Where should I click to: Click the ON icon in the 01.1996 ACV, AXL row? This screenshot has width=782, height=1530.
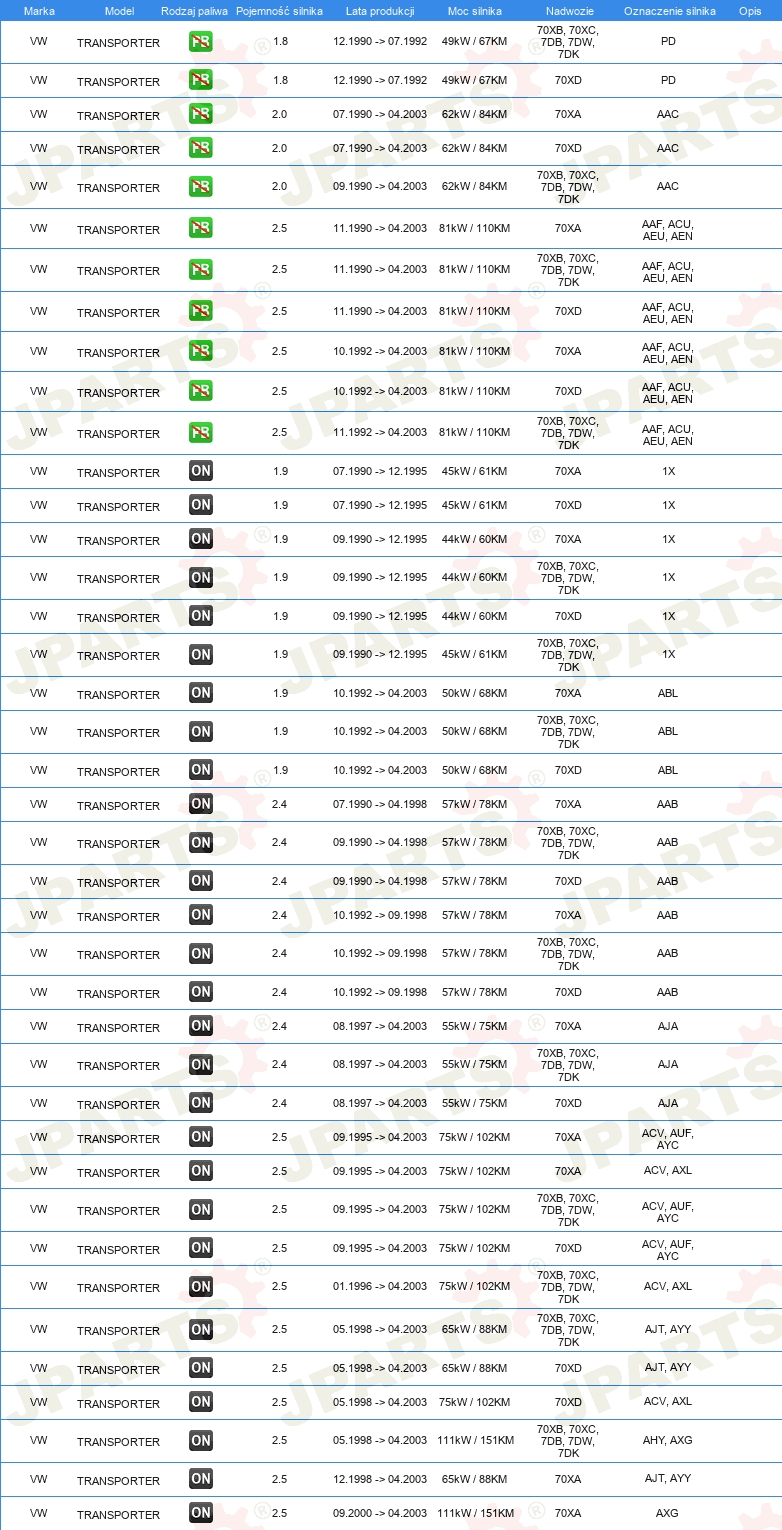(x=201, y=1287)
